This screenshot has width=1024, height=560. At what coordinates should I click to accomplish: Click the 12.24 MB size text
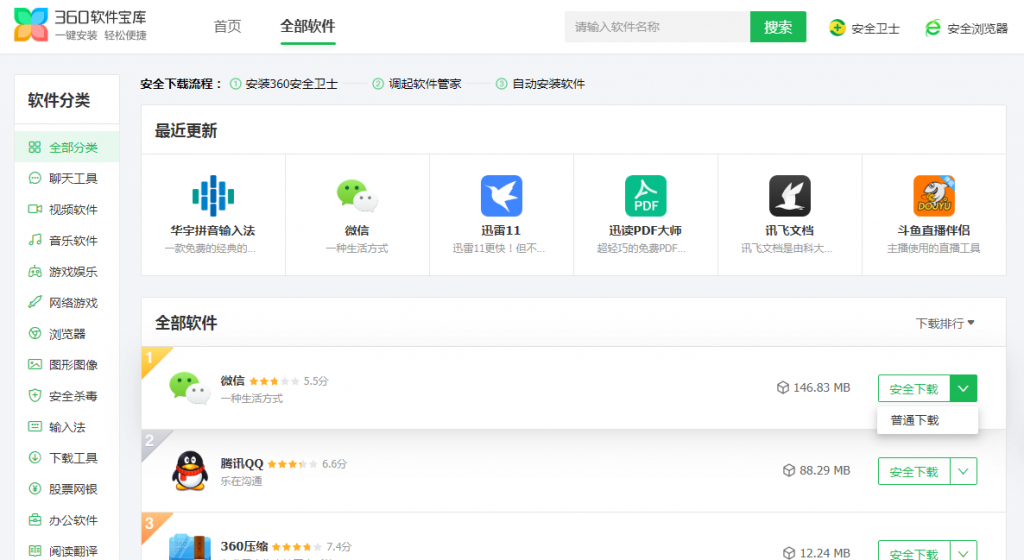click(825, 553)
